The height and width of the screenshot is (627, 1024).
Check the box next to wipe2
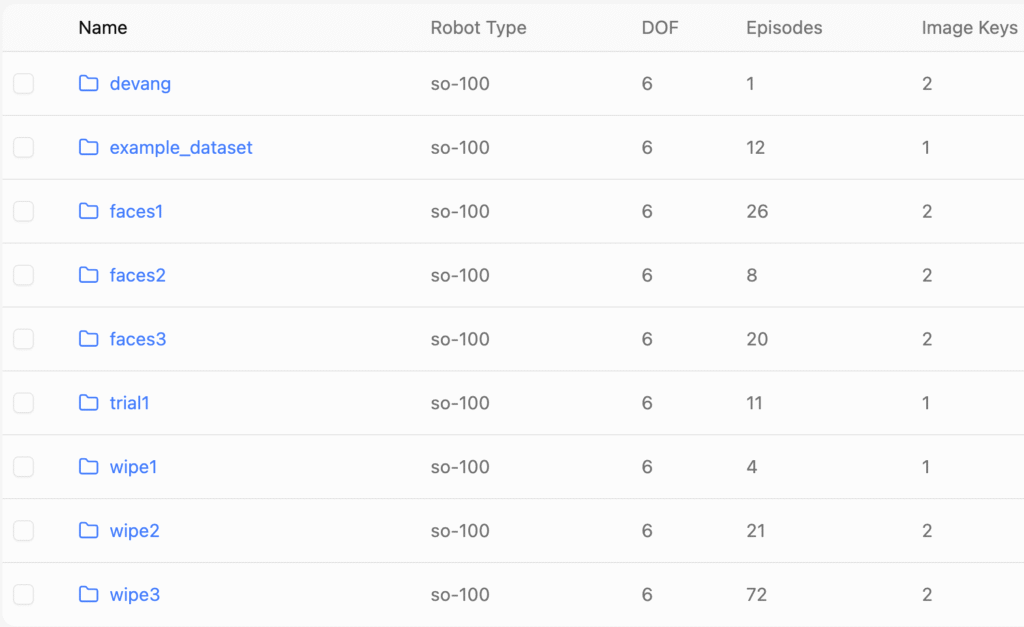coord(23,532)
